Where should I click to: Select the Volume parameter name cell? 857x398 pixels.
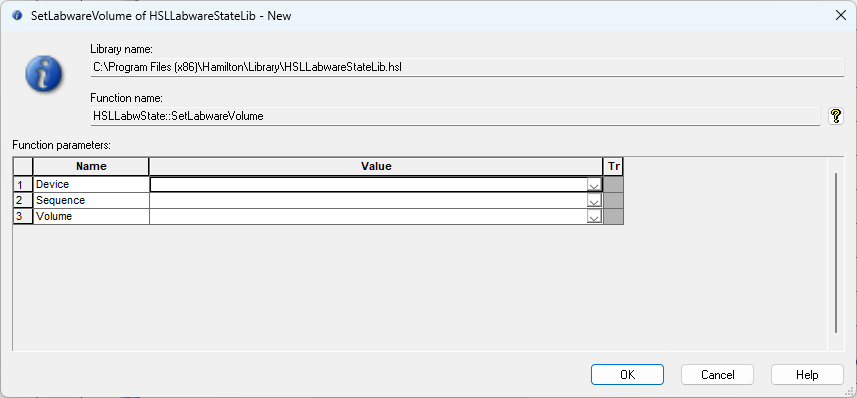(x=91, y=216)
